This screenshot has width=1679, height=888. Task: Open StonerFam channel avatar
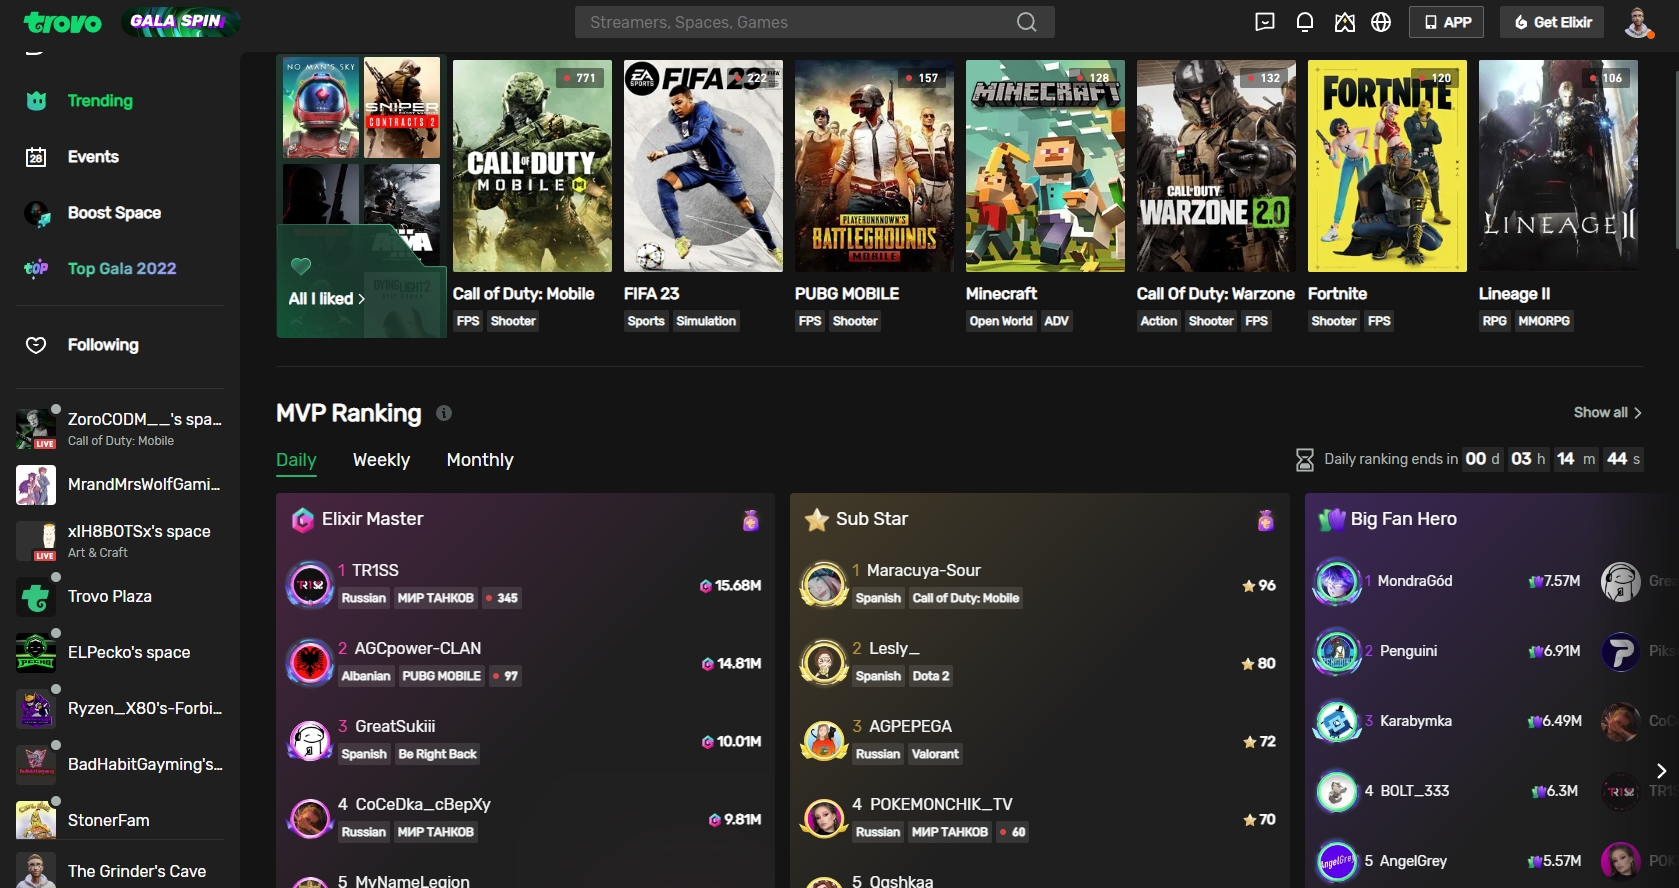[36, 821]
